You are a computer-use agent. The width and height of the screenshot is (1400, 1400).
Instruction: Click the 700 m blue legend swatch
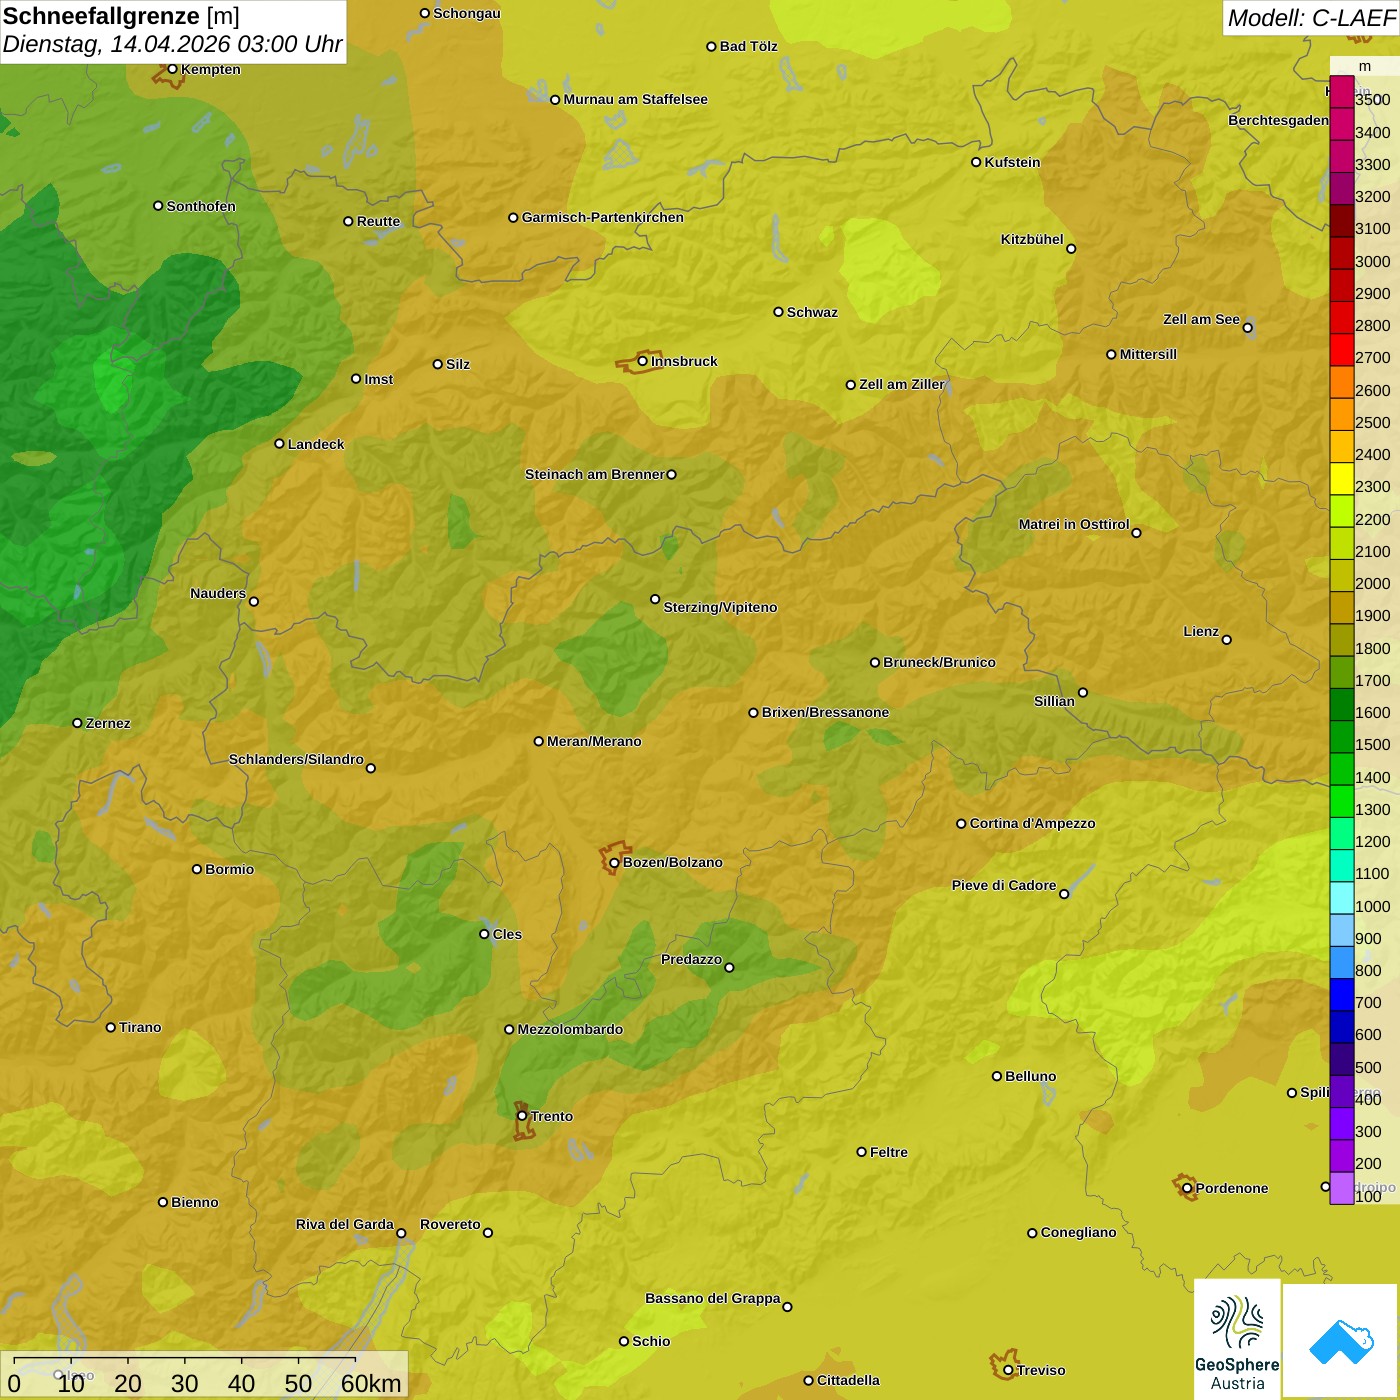pos(1341,995)
